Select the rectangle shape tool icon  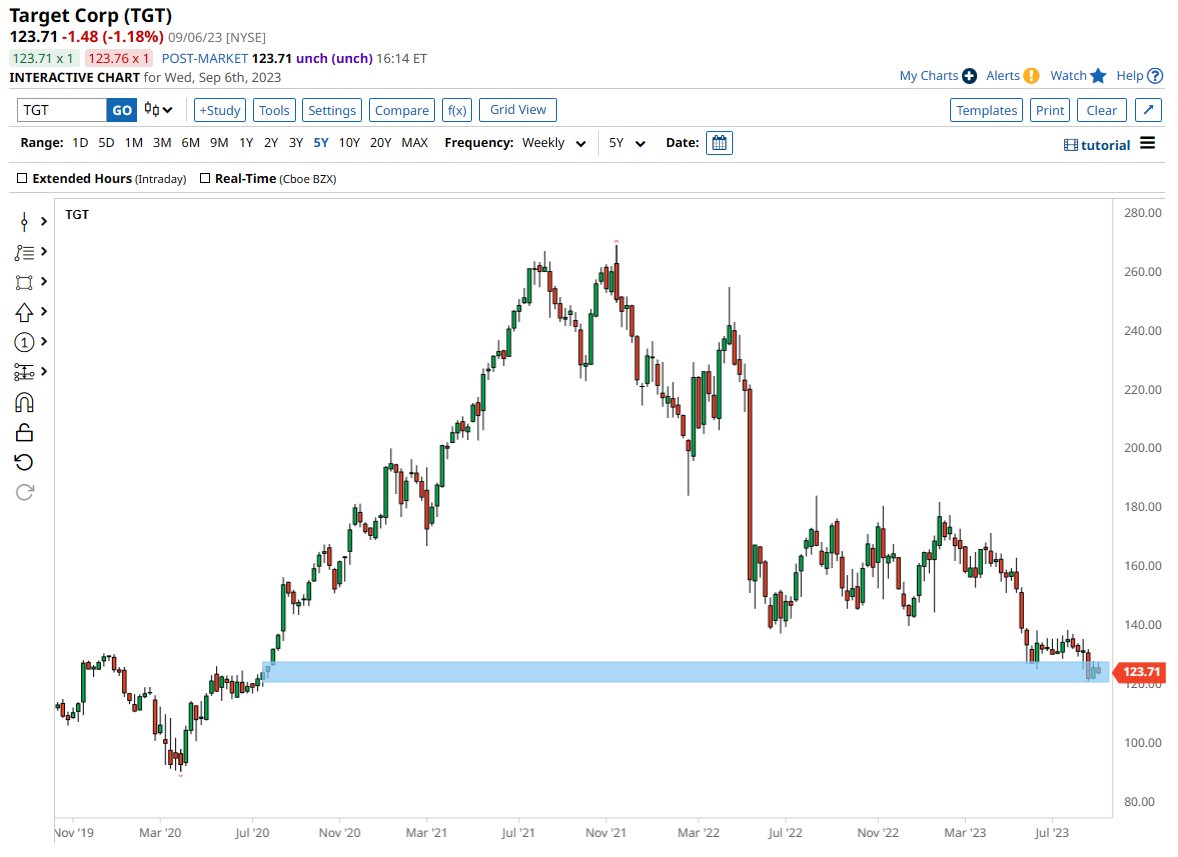24,282
